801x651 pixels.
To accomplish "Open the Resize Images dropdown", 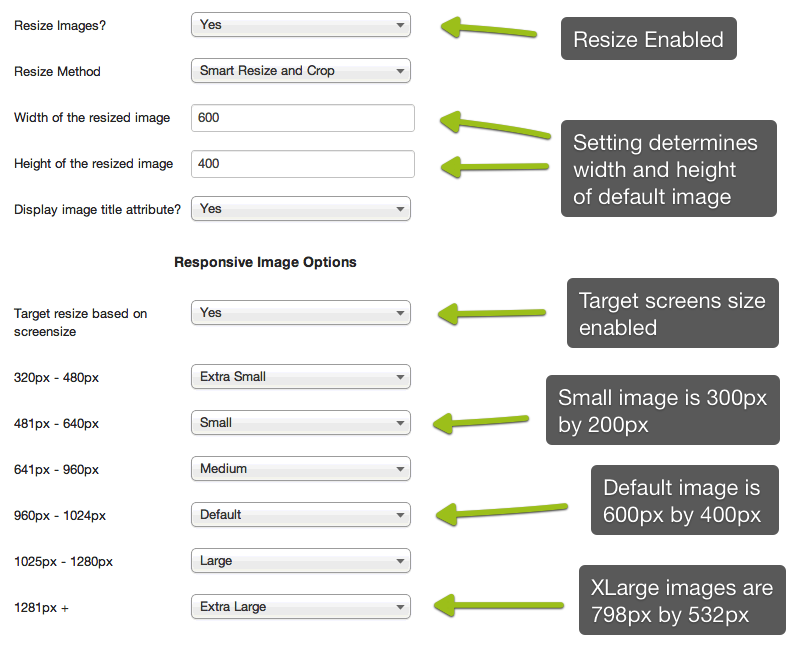I will click(x=300, y=25).
